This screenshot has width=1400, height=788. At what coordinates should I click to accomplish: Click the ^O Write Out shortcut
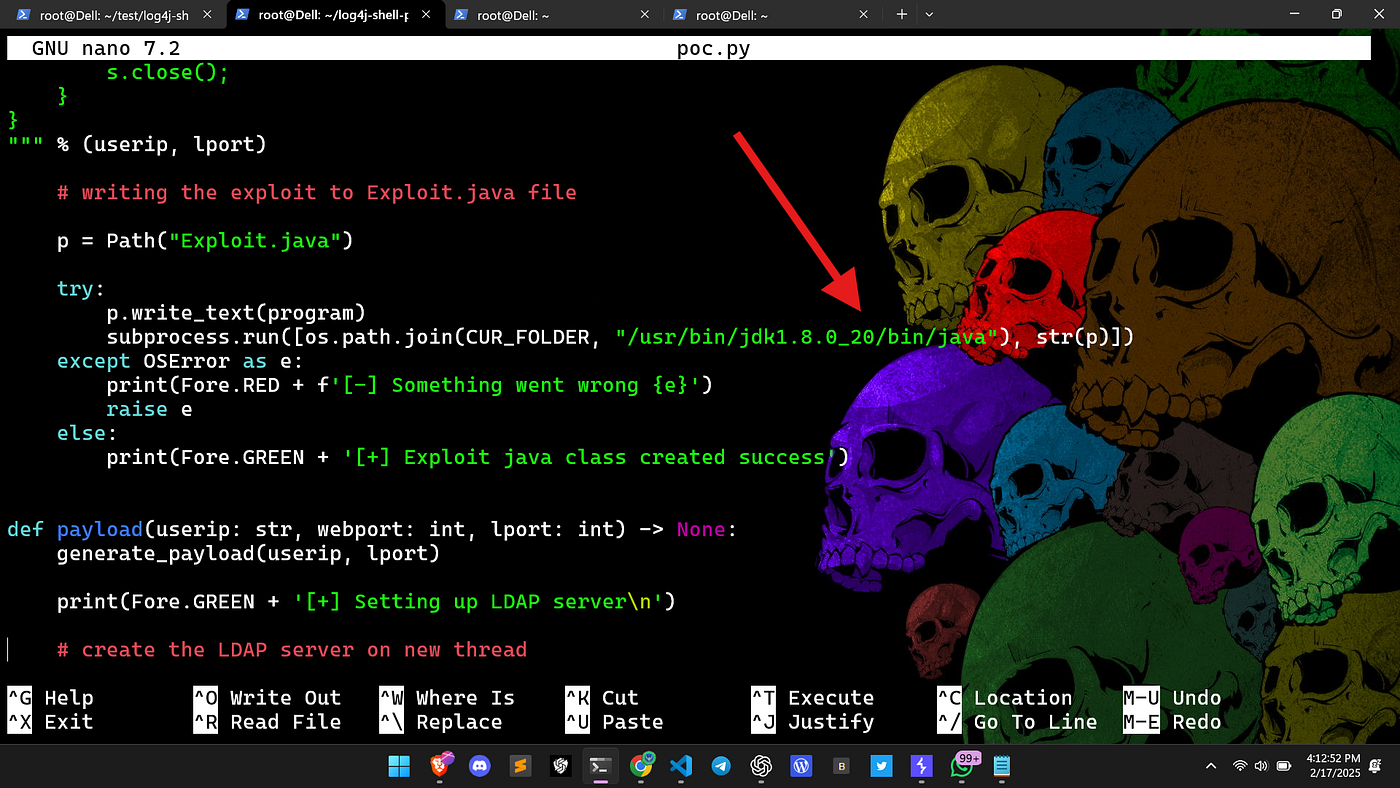(267, 698)
